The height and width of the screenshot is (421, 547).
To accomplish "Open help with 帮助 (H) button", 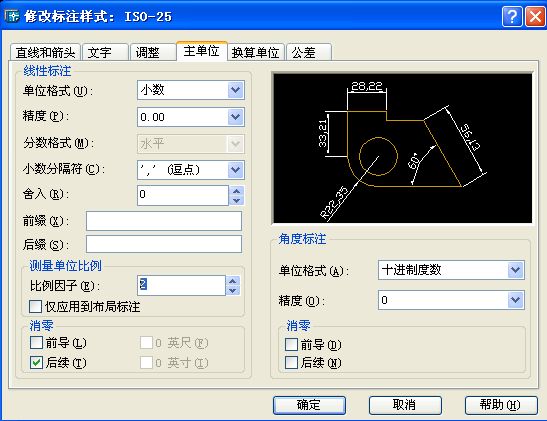I will [501, 405].
